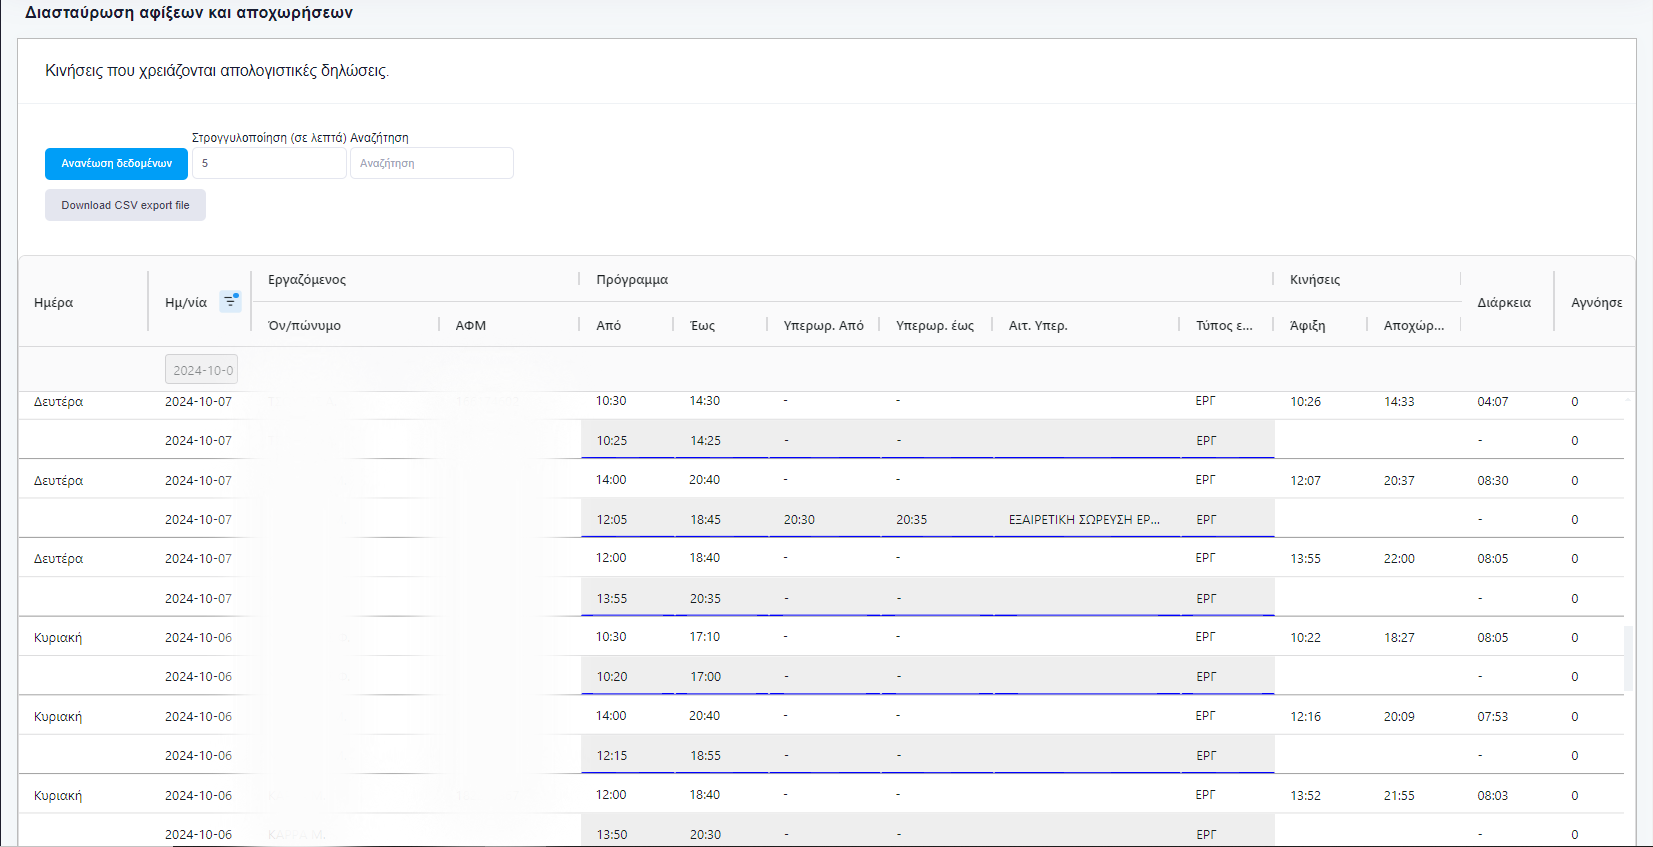This screenshot has width=1653, height=847.
Task: Click the Αιτ. Υπερ. column header
Action: click(1038, 325)
